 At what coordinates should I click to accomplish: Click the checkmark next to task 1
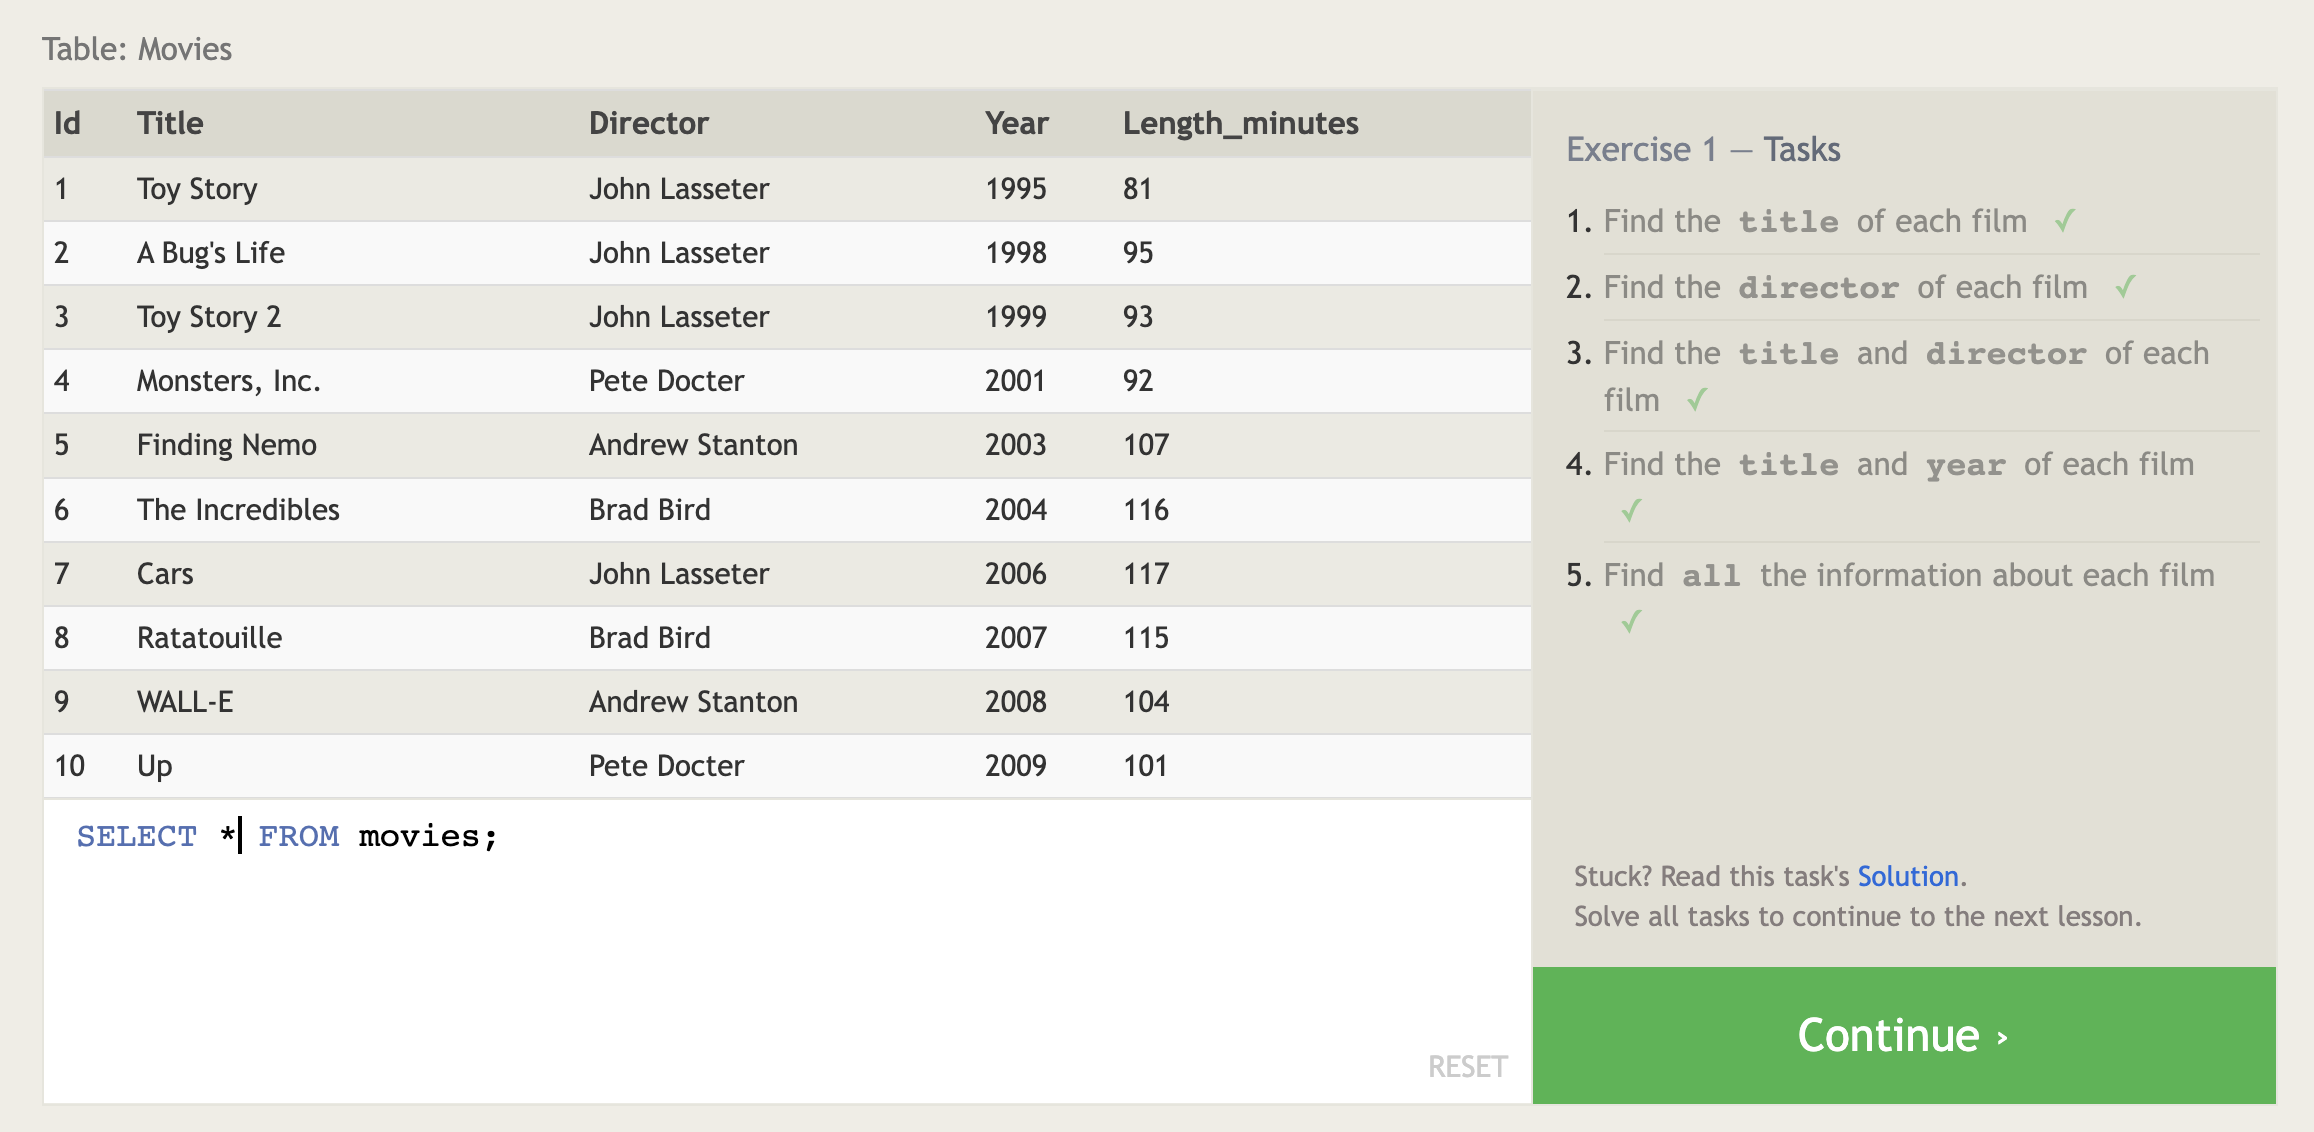2064,221
